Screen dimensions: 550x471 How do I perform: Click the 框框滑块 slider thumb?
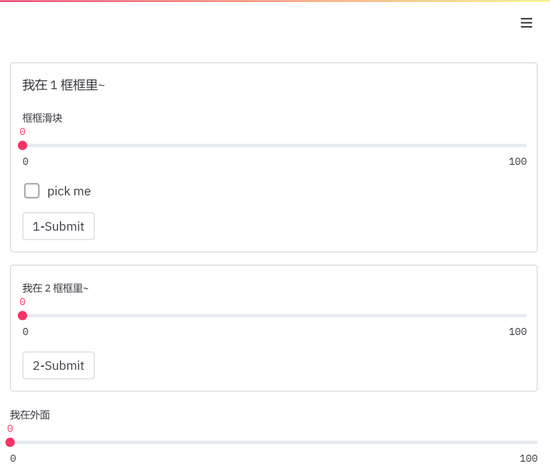point(22,145)
